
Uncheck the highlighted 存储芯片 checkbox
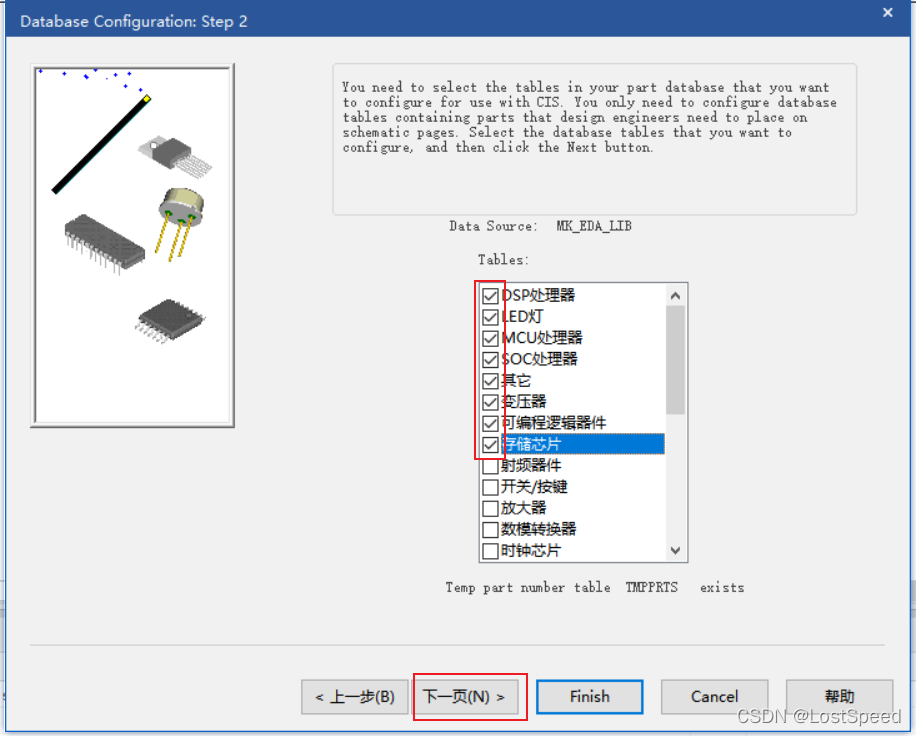(490, 444)
